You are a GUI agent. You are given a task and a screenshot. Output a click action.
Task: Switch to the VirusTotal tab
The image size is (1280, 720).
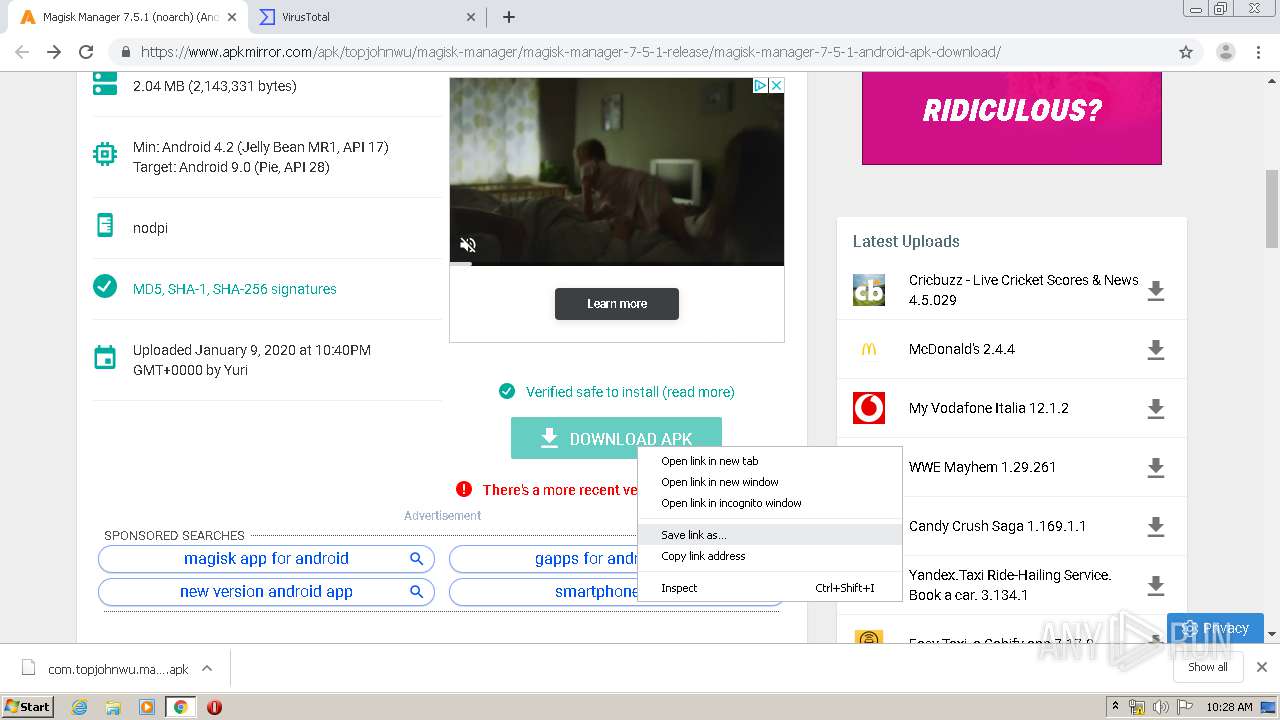(x=367, y=17)
